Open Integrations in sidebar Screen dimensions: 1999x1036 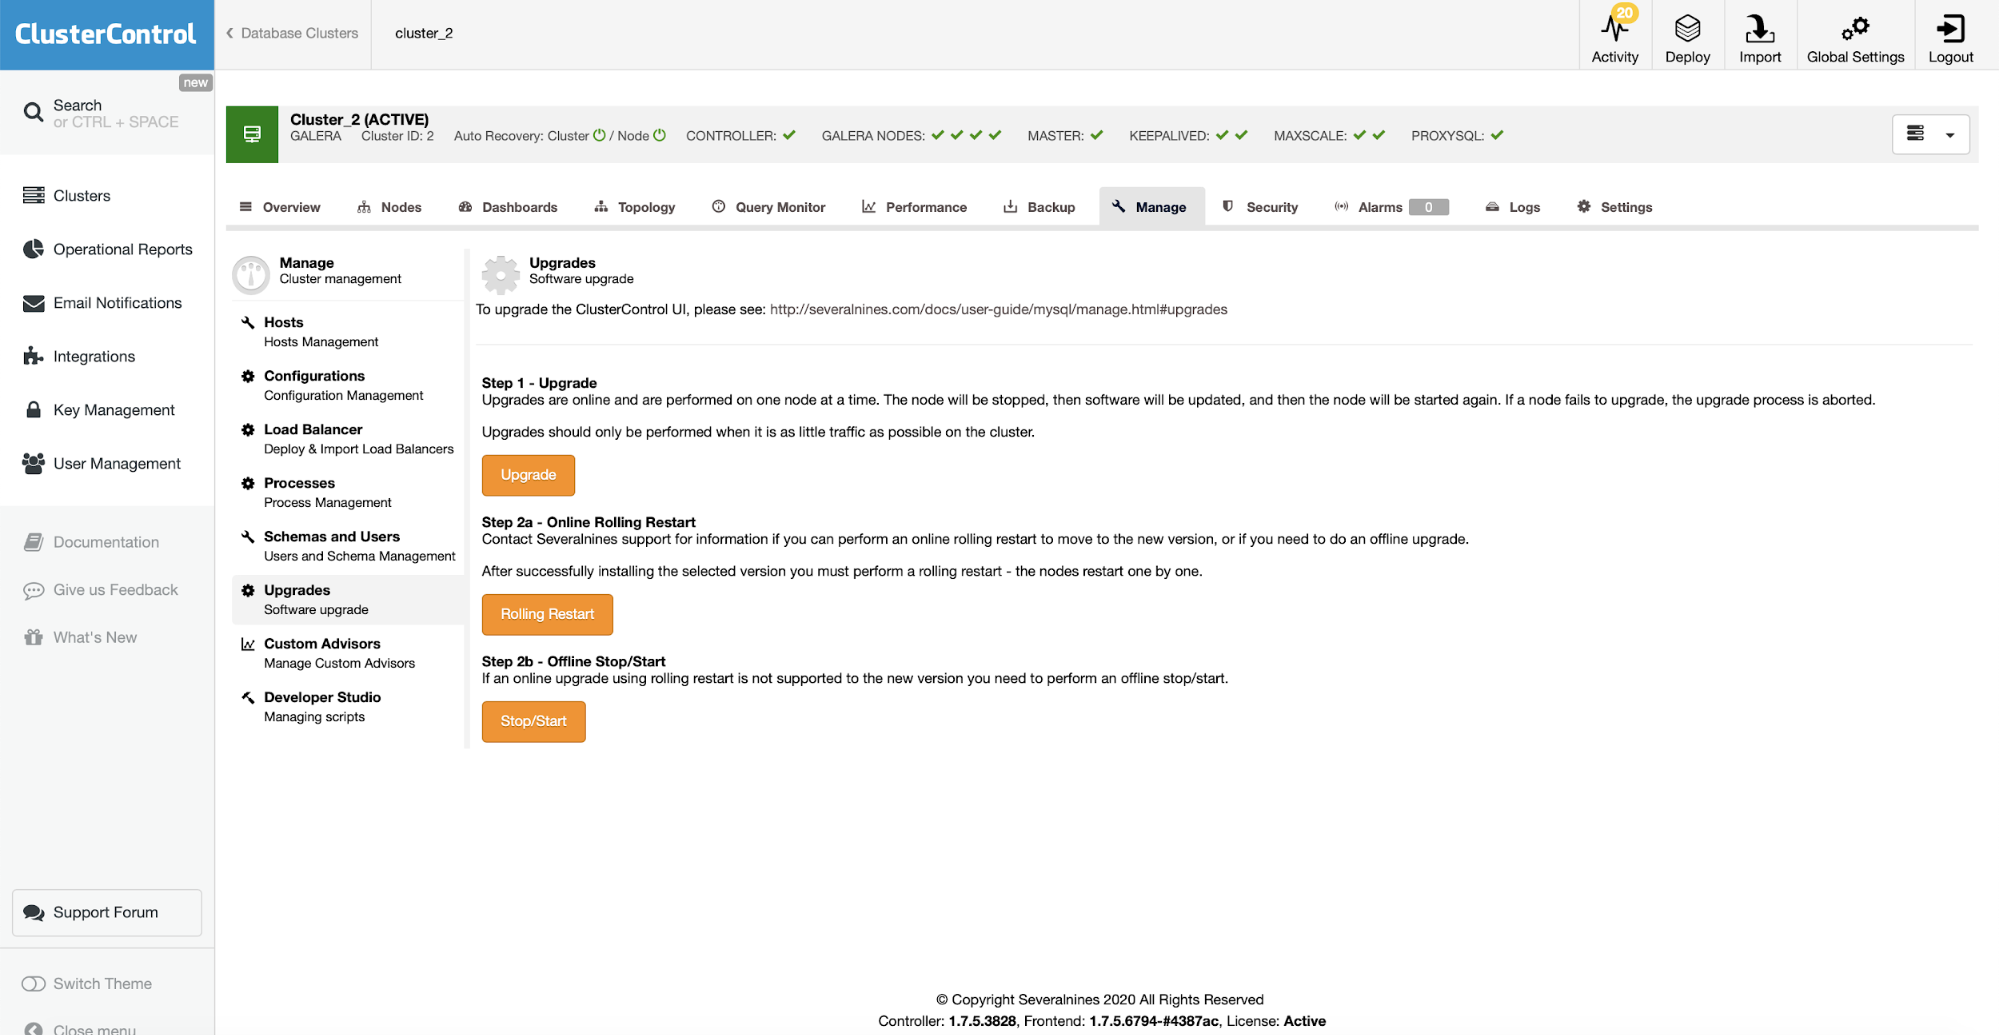tap(79, 356)
